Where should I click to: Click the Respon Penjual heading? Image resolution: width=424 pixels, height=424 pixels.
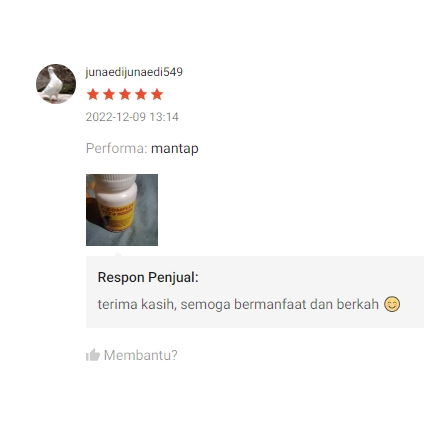(148, 277)
